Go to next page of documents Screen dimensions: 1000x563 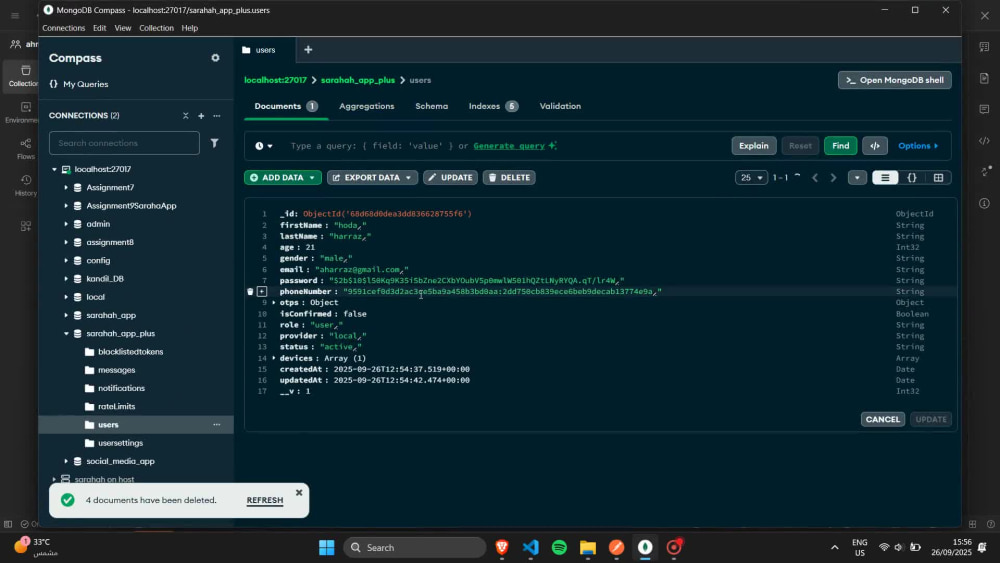point(833,178)
